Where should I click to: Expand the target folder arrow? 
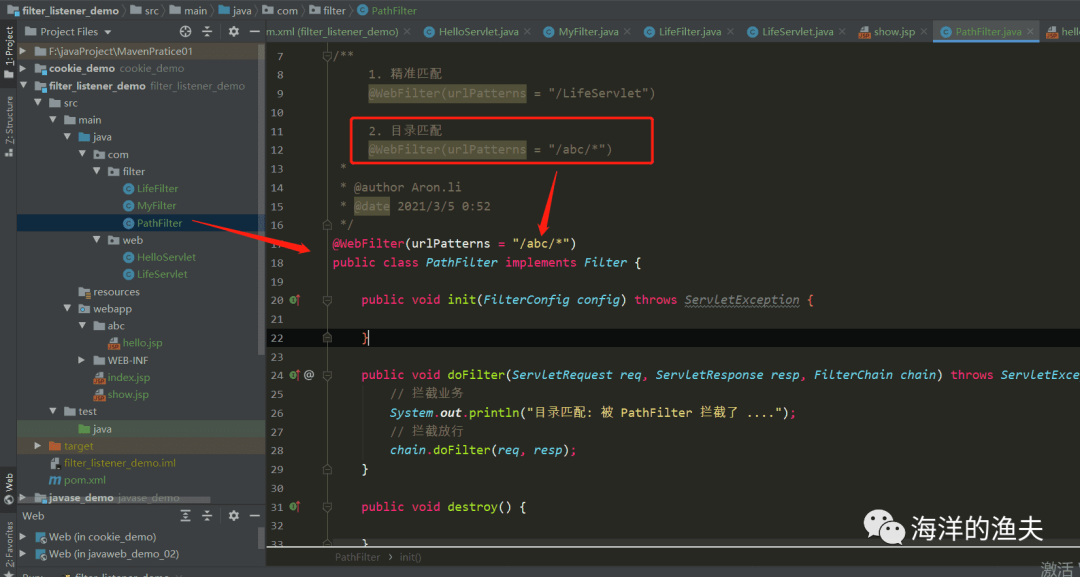pyautogui.click(x=38, y=445)
